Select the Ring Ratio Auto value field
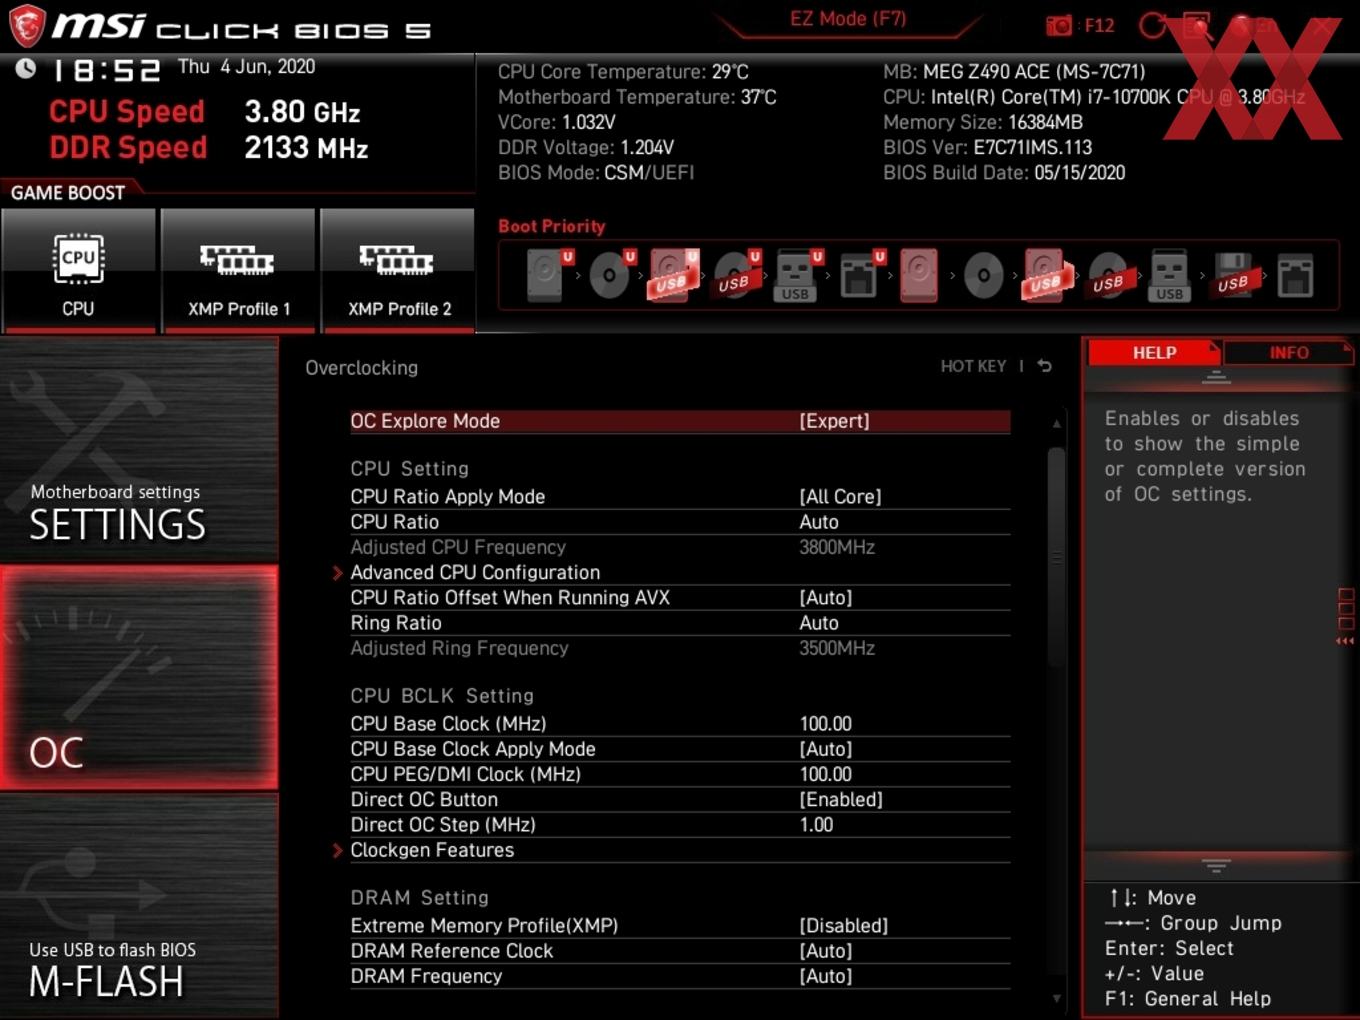1360x1020 pixels. pyautogui.click(x=819, y=623)
